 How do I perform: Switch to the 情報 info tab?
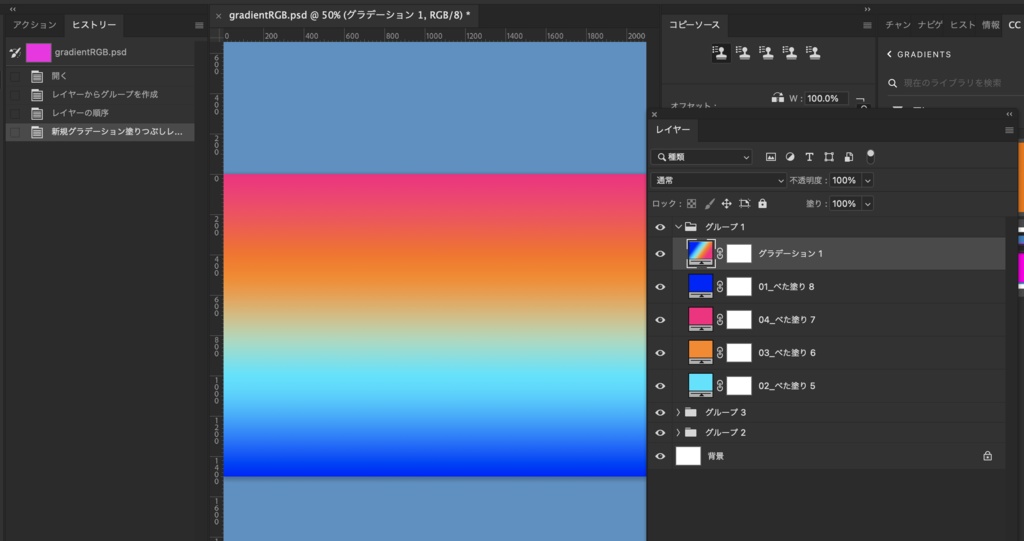coord(991,25)
